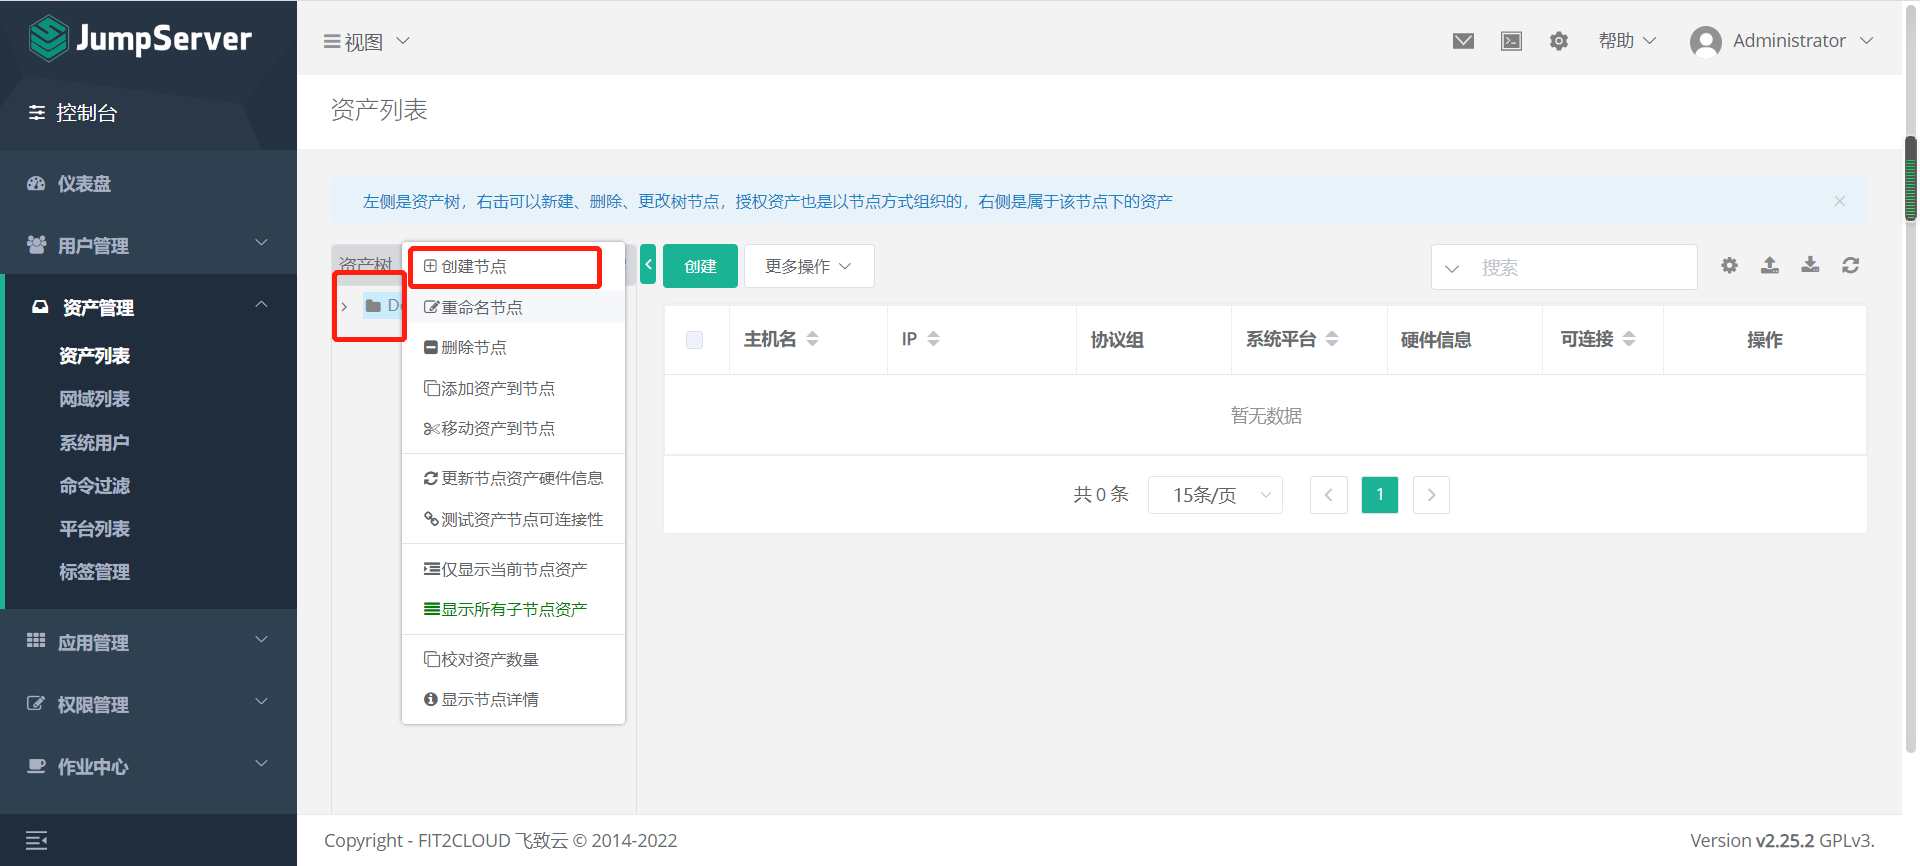Refresh the asset table
Screen dimensions: 1920x866
point(1850,265)
